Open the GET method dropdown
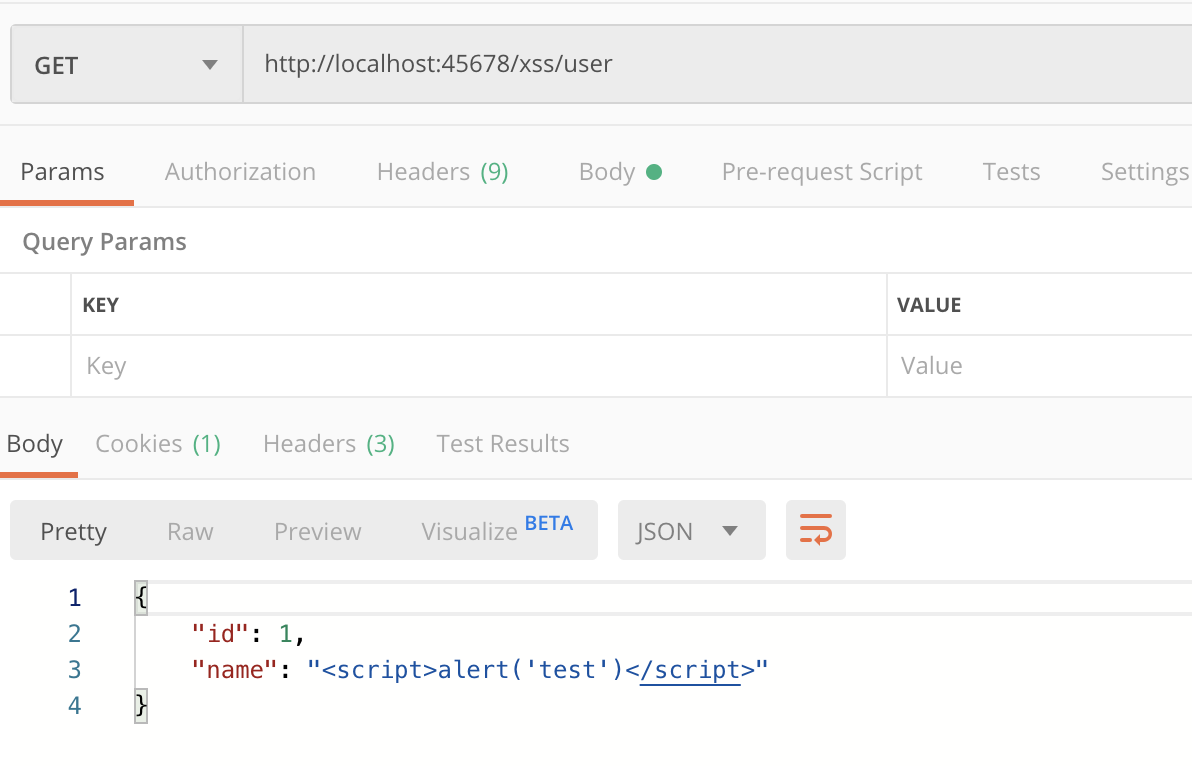The height and width of the screenshot is (766, 1192). click(126, 66)
